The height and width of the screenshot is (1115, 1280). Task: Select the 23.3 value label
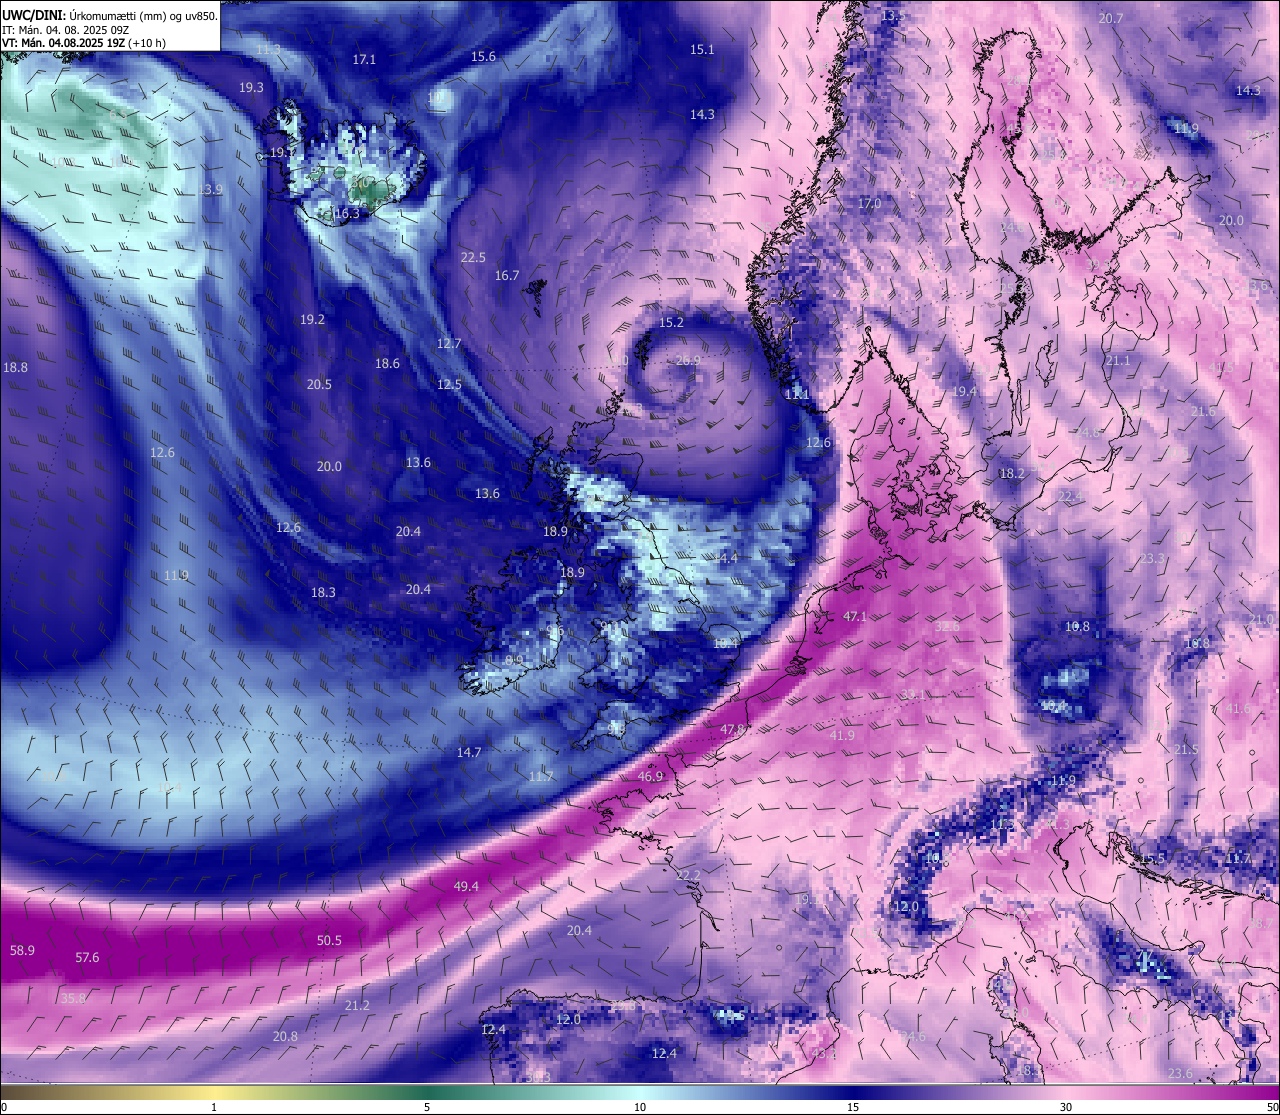coord(1152,558)
